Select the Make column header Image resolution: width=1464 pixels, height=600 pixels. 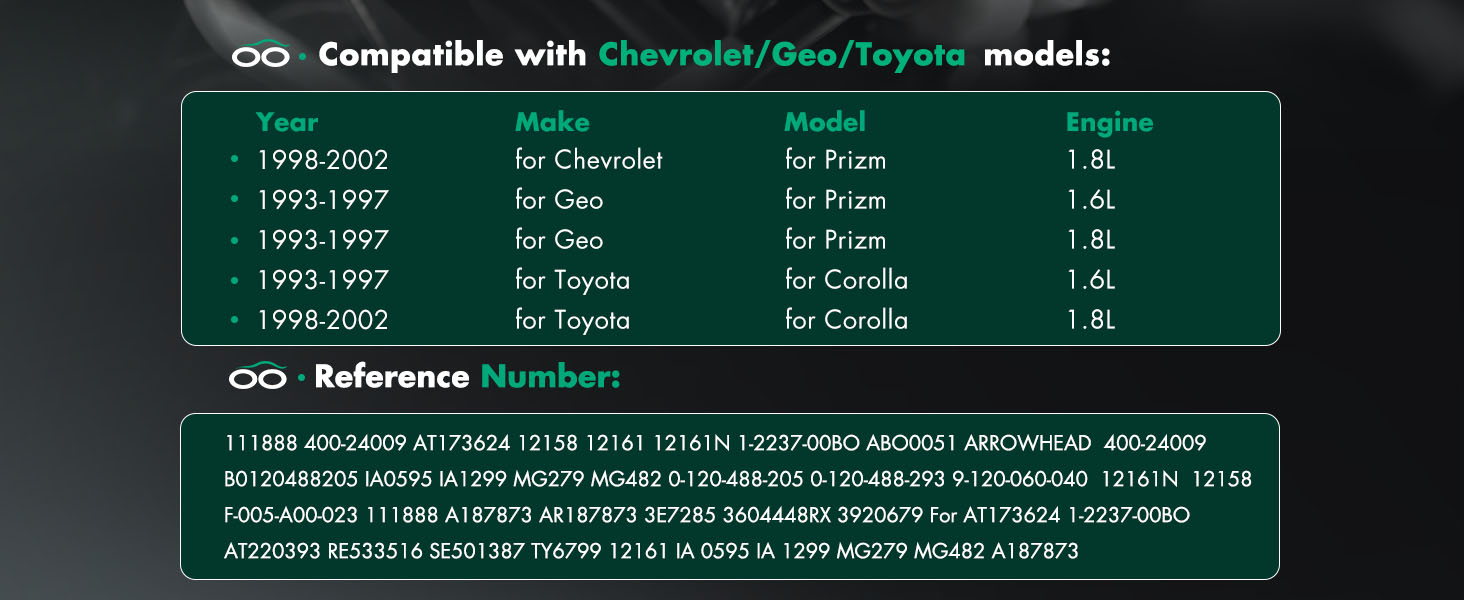[x=552, y=122]
